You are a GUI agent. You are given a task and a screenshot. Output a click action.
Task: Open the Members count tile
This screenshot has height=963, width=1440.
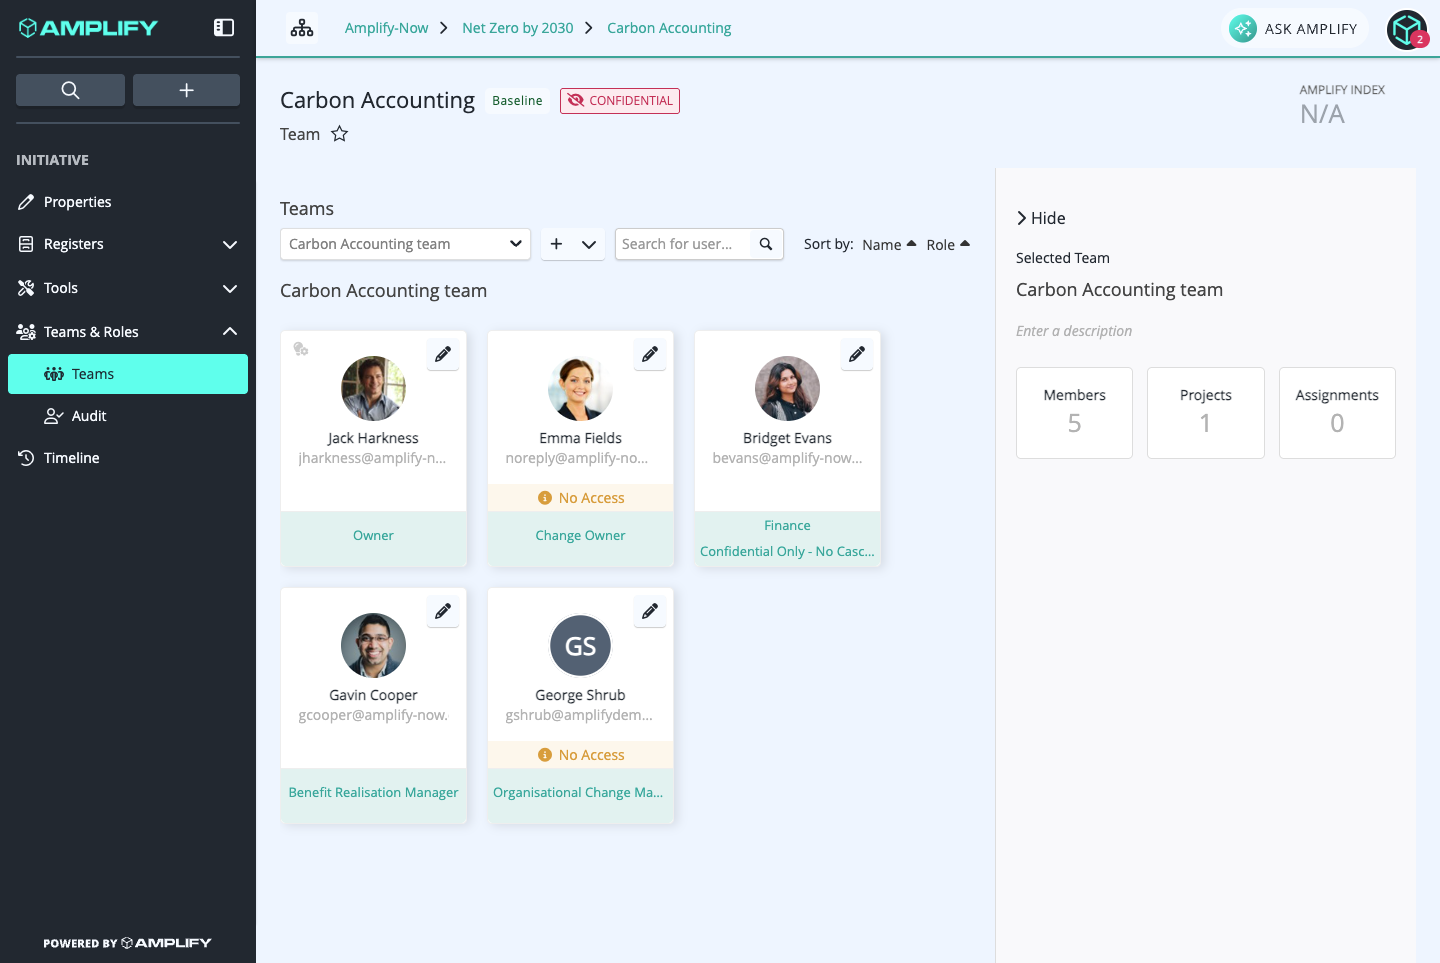point(1074,413)
